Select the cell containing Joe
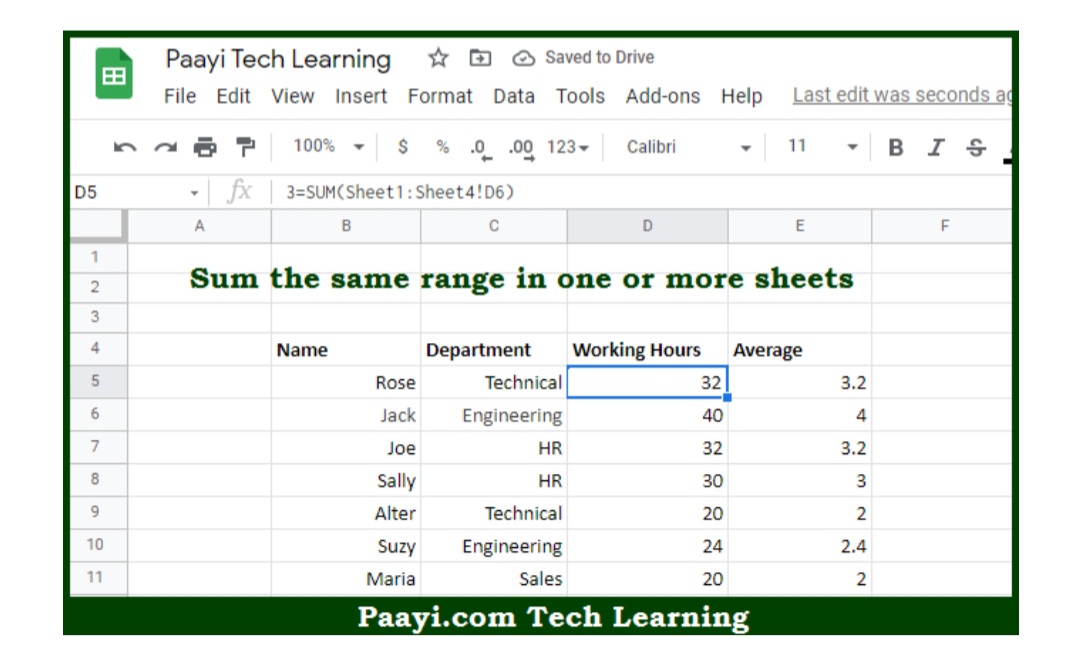The width and height of the screenshot is (1080, 670). (346, 448)
